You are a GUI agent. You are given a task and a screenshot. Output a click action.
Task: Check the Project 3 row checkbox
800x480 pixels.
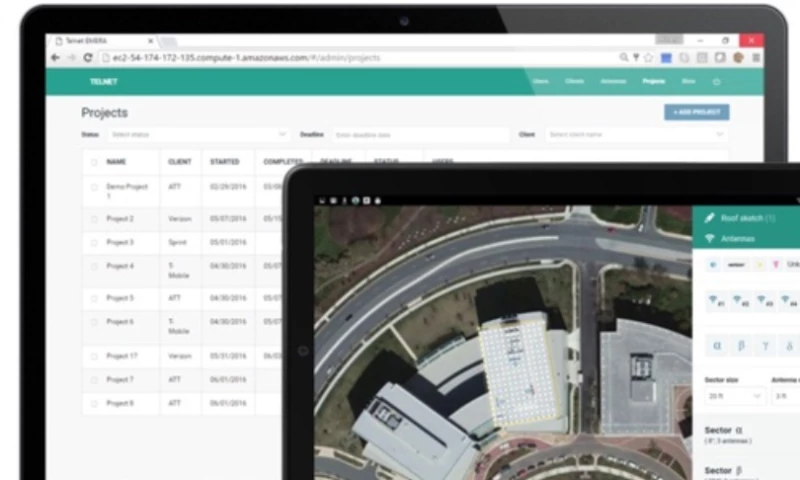point(94,242)
